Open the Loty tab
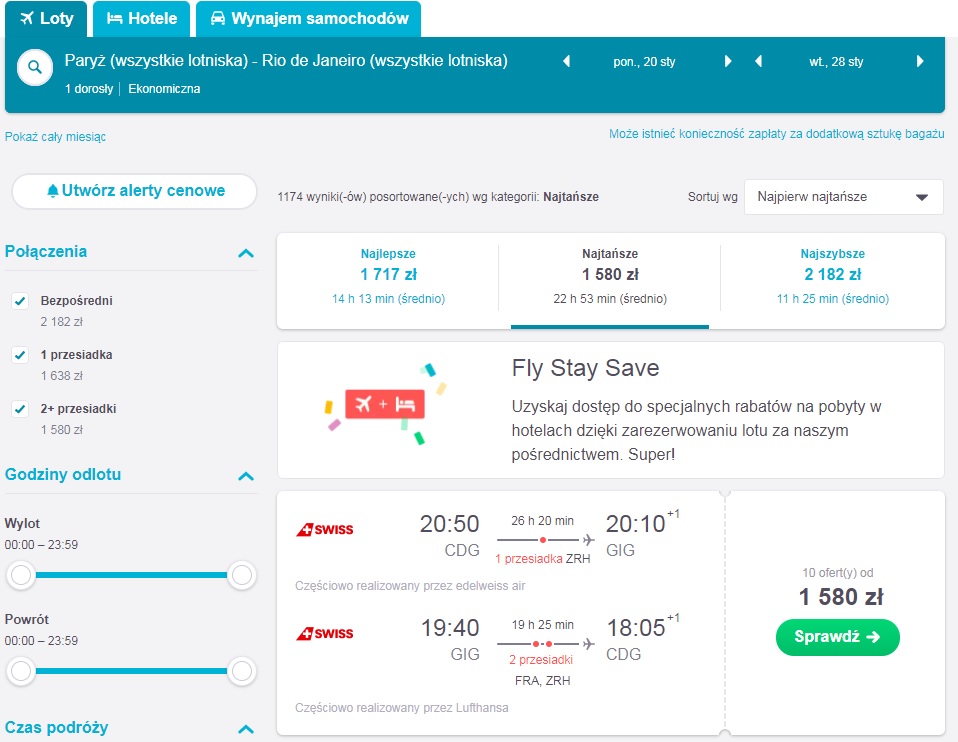Viewport: 958px width, 742px height. (46, 19)
